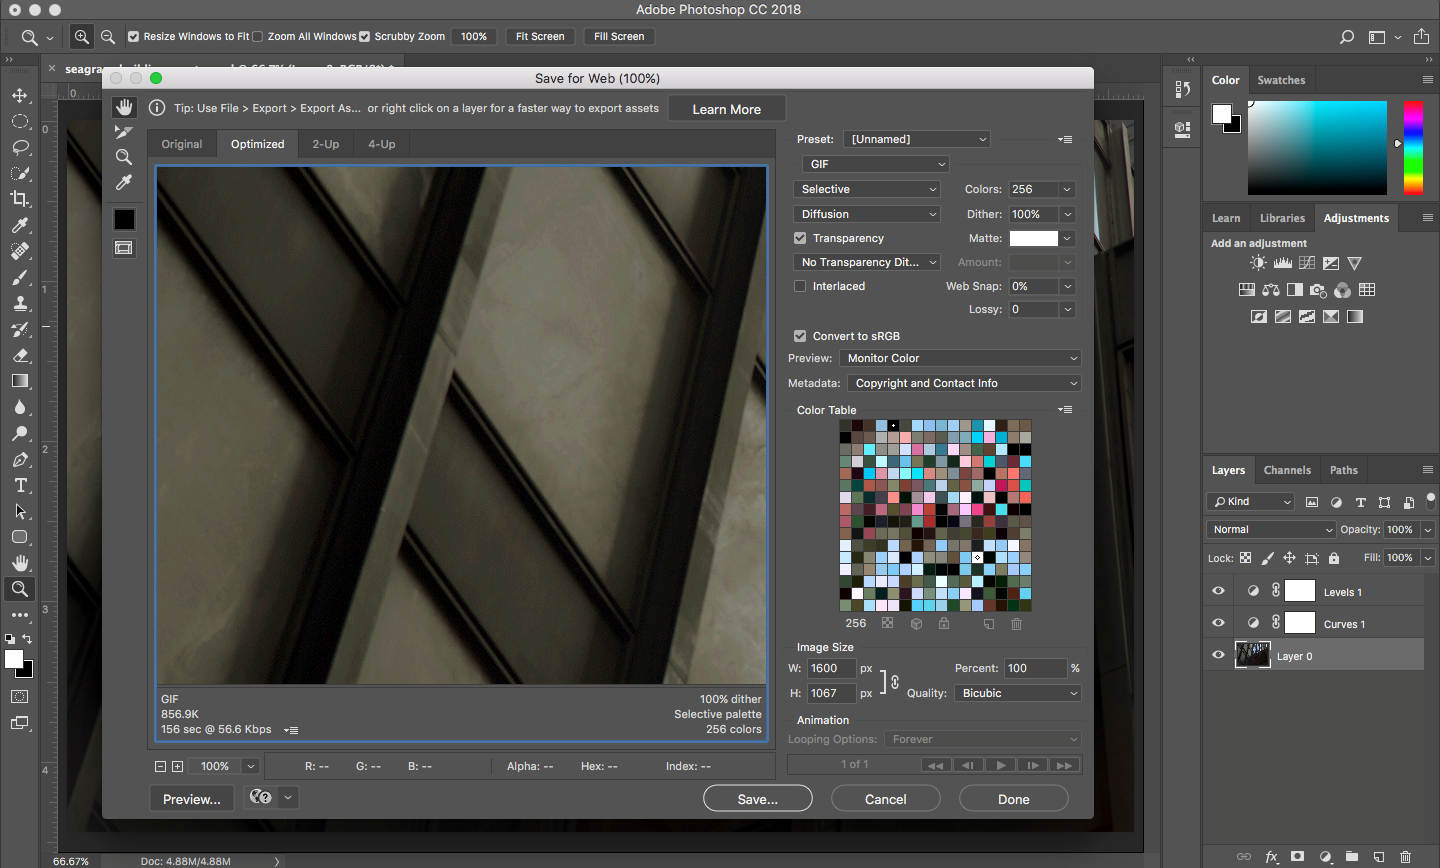The image size is (1440, 868).
Task: Click the white Matte color swatch
Action: pos(1033,238)
